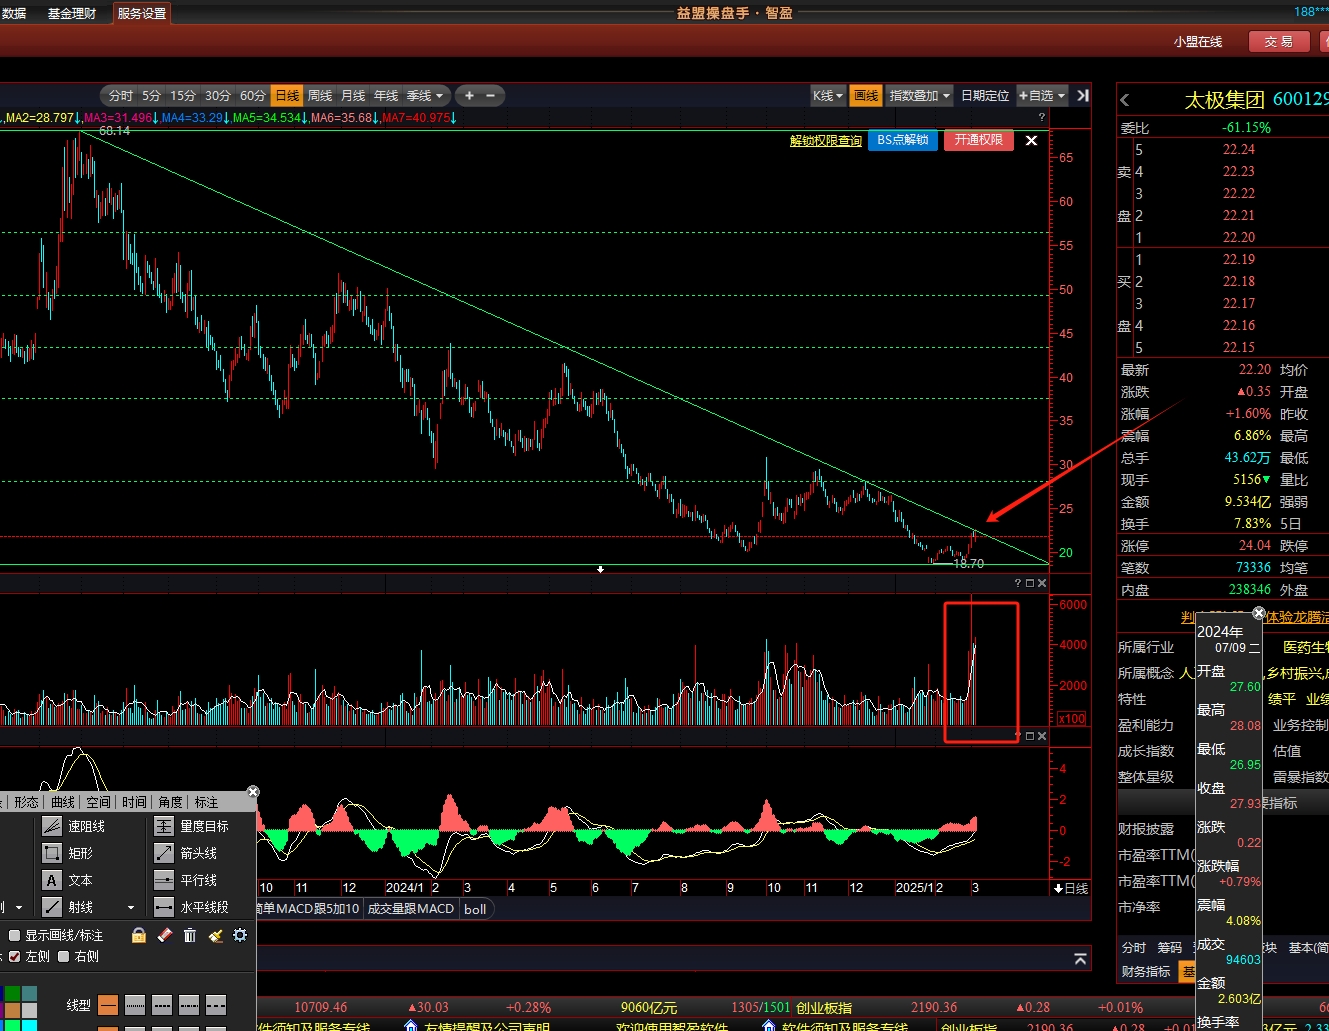The width and height of the screenshot is (1329, 1031).
Task: Close the BS点解锁 promotion bar
Action: [x=1031, y=140]
